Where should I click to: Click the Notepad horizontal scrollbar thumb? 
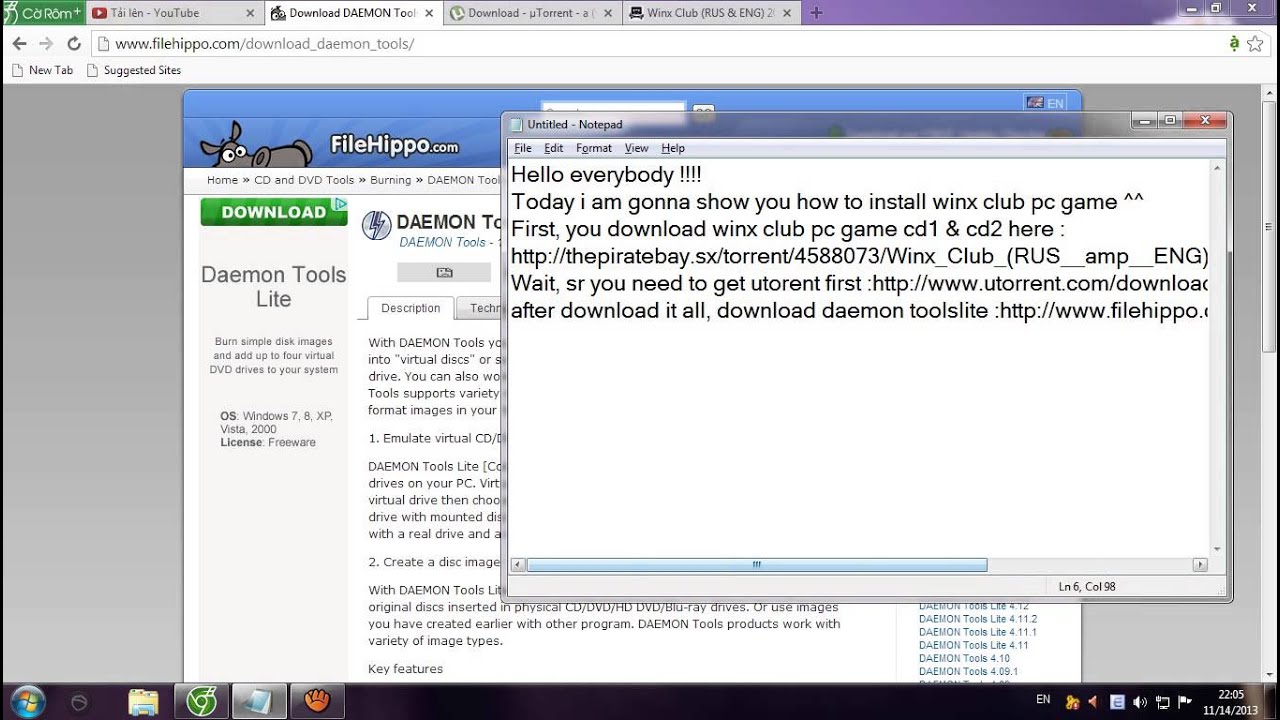[756, 565]
